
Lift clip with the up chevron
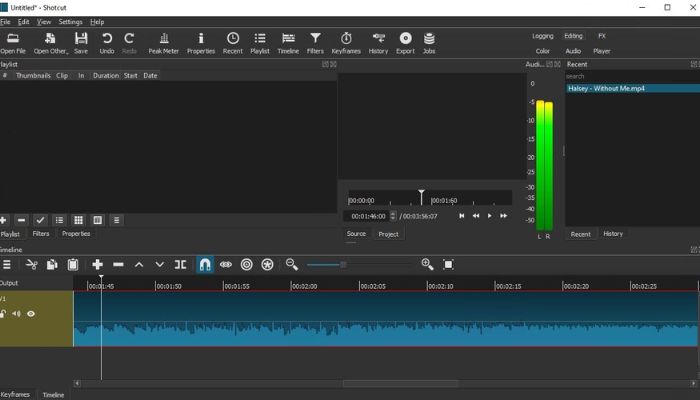coord(139,265)
